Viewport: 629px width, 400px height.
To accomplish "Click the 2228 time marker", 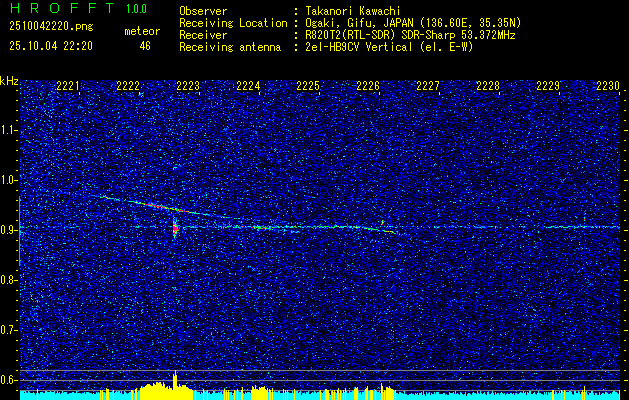I will (488, 86).
